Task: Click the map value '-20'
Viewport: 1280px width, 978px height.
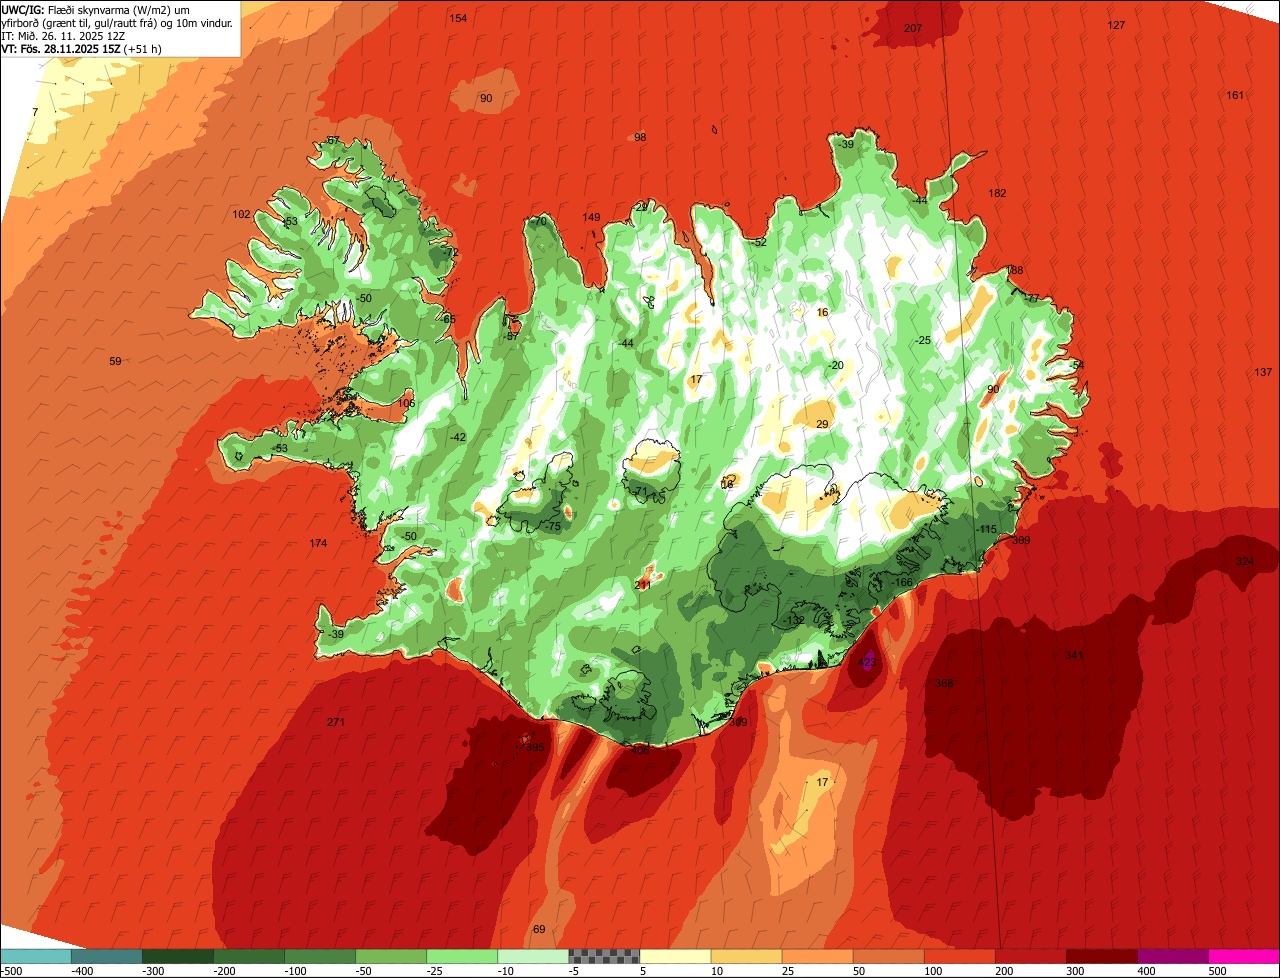Action: click(x=836, y=365)
